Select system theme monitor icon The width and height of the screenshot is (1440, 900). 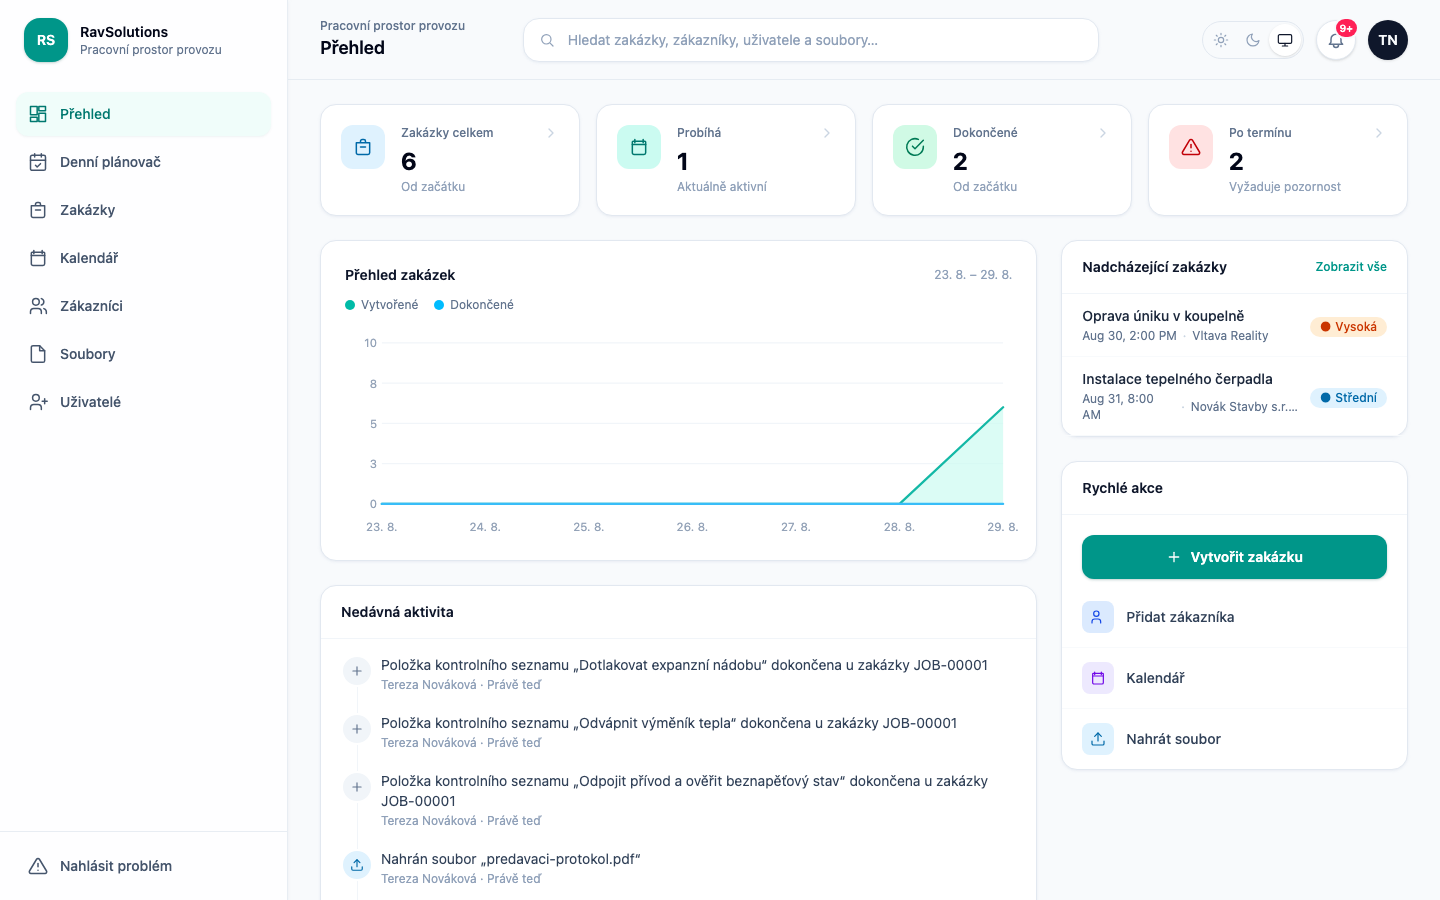click(x=1285, y=40)
